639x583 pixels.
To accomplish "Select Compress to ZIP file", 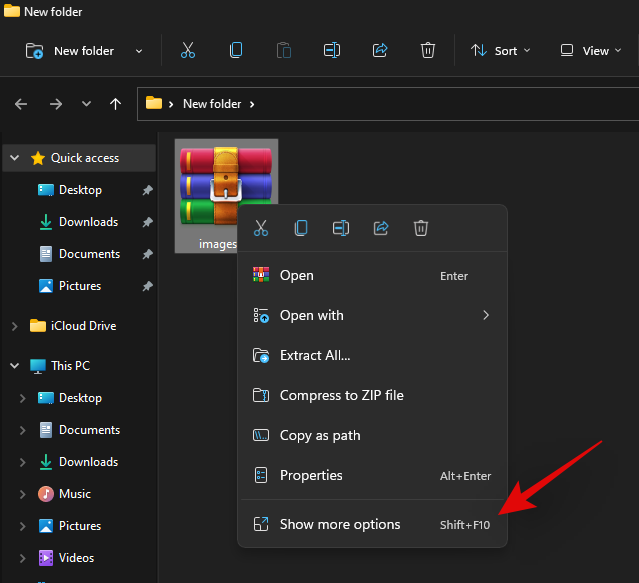I will [x=341, y=395].
